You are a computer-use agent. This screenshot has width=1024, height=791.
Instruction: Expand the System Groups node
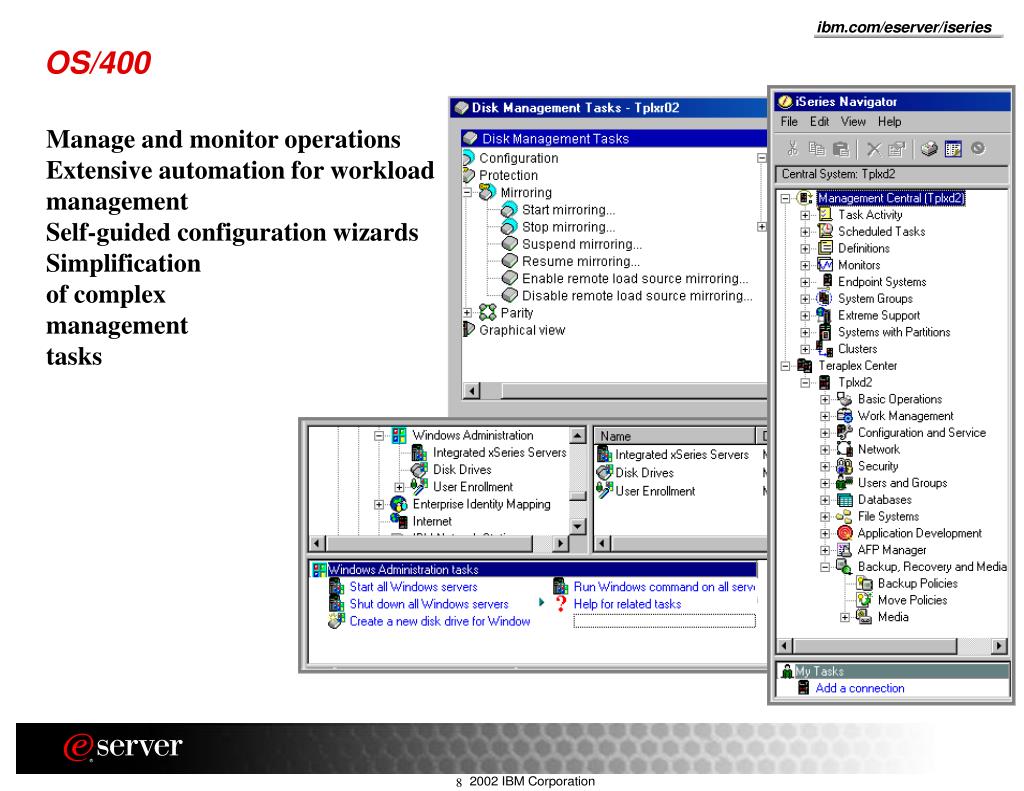(x=805, y=299)
